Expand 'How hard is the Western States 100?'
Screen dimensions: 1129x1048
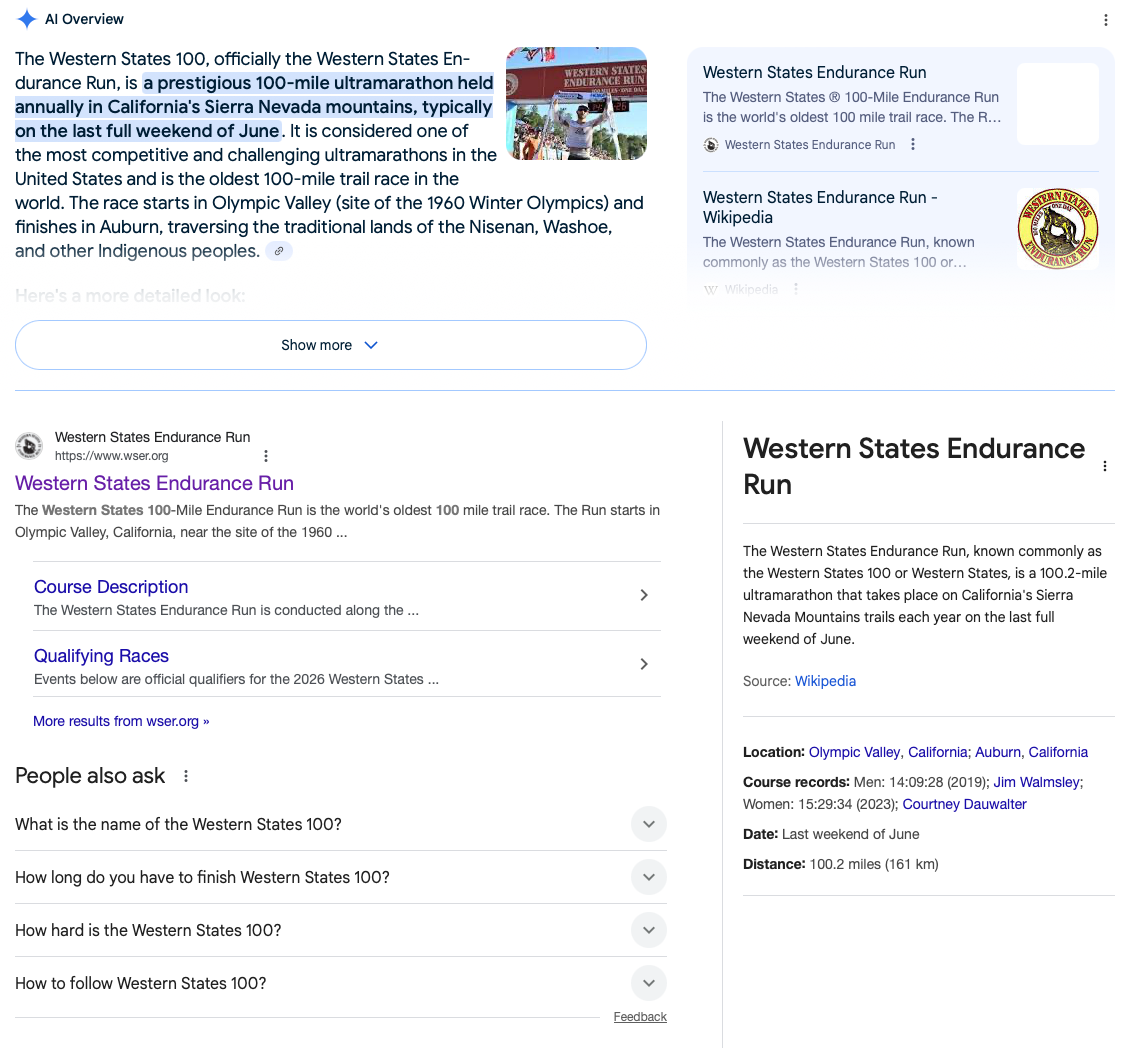coord(341,930)
